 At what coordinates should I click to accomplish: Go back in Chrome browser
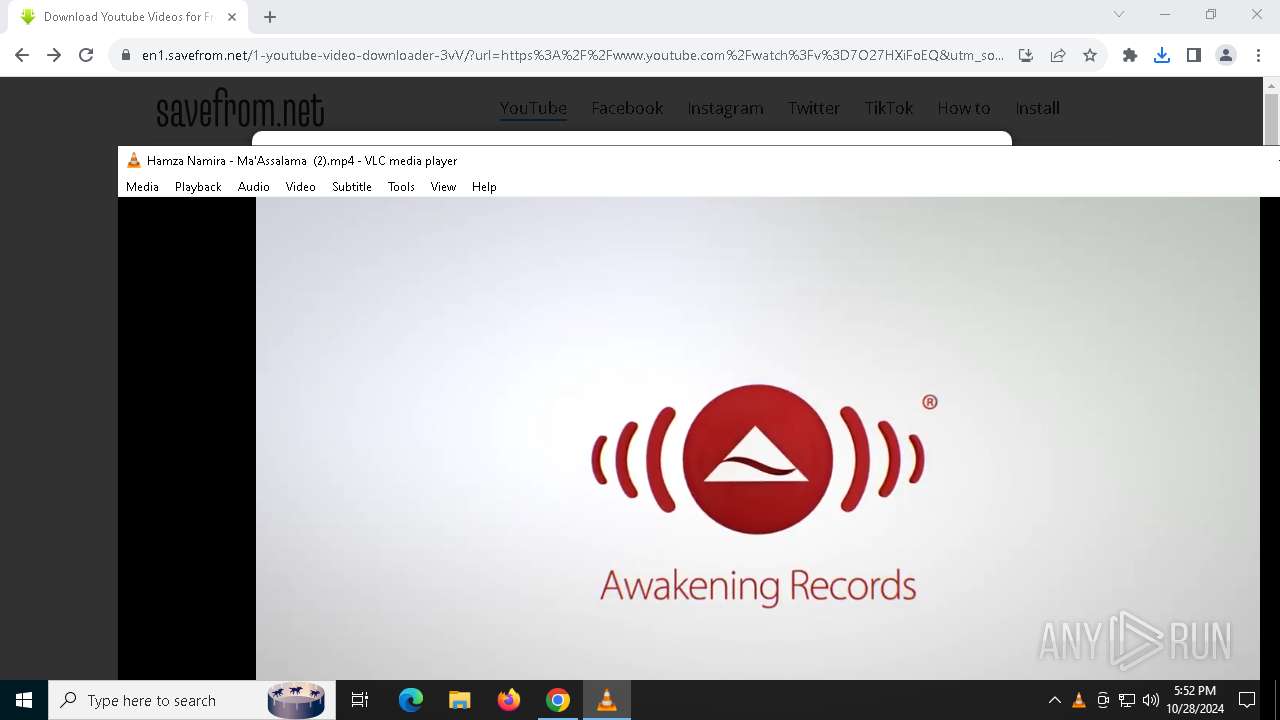point(22,55)
